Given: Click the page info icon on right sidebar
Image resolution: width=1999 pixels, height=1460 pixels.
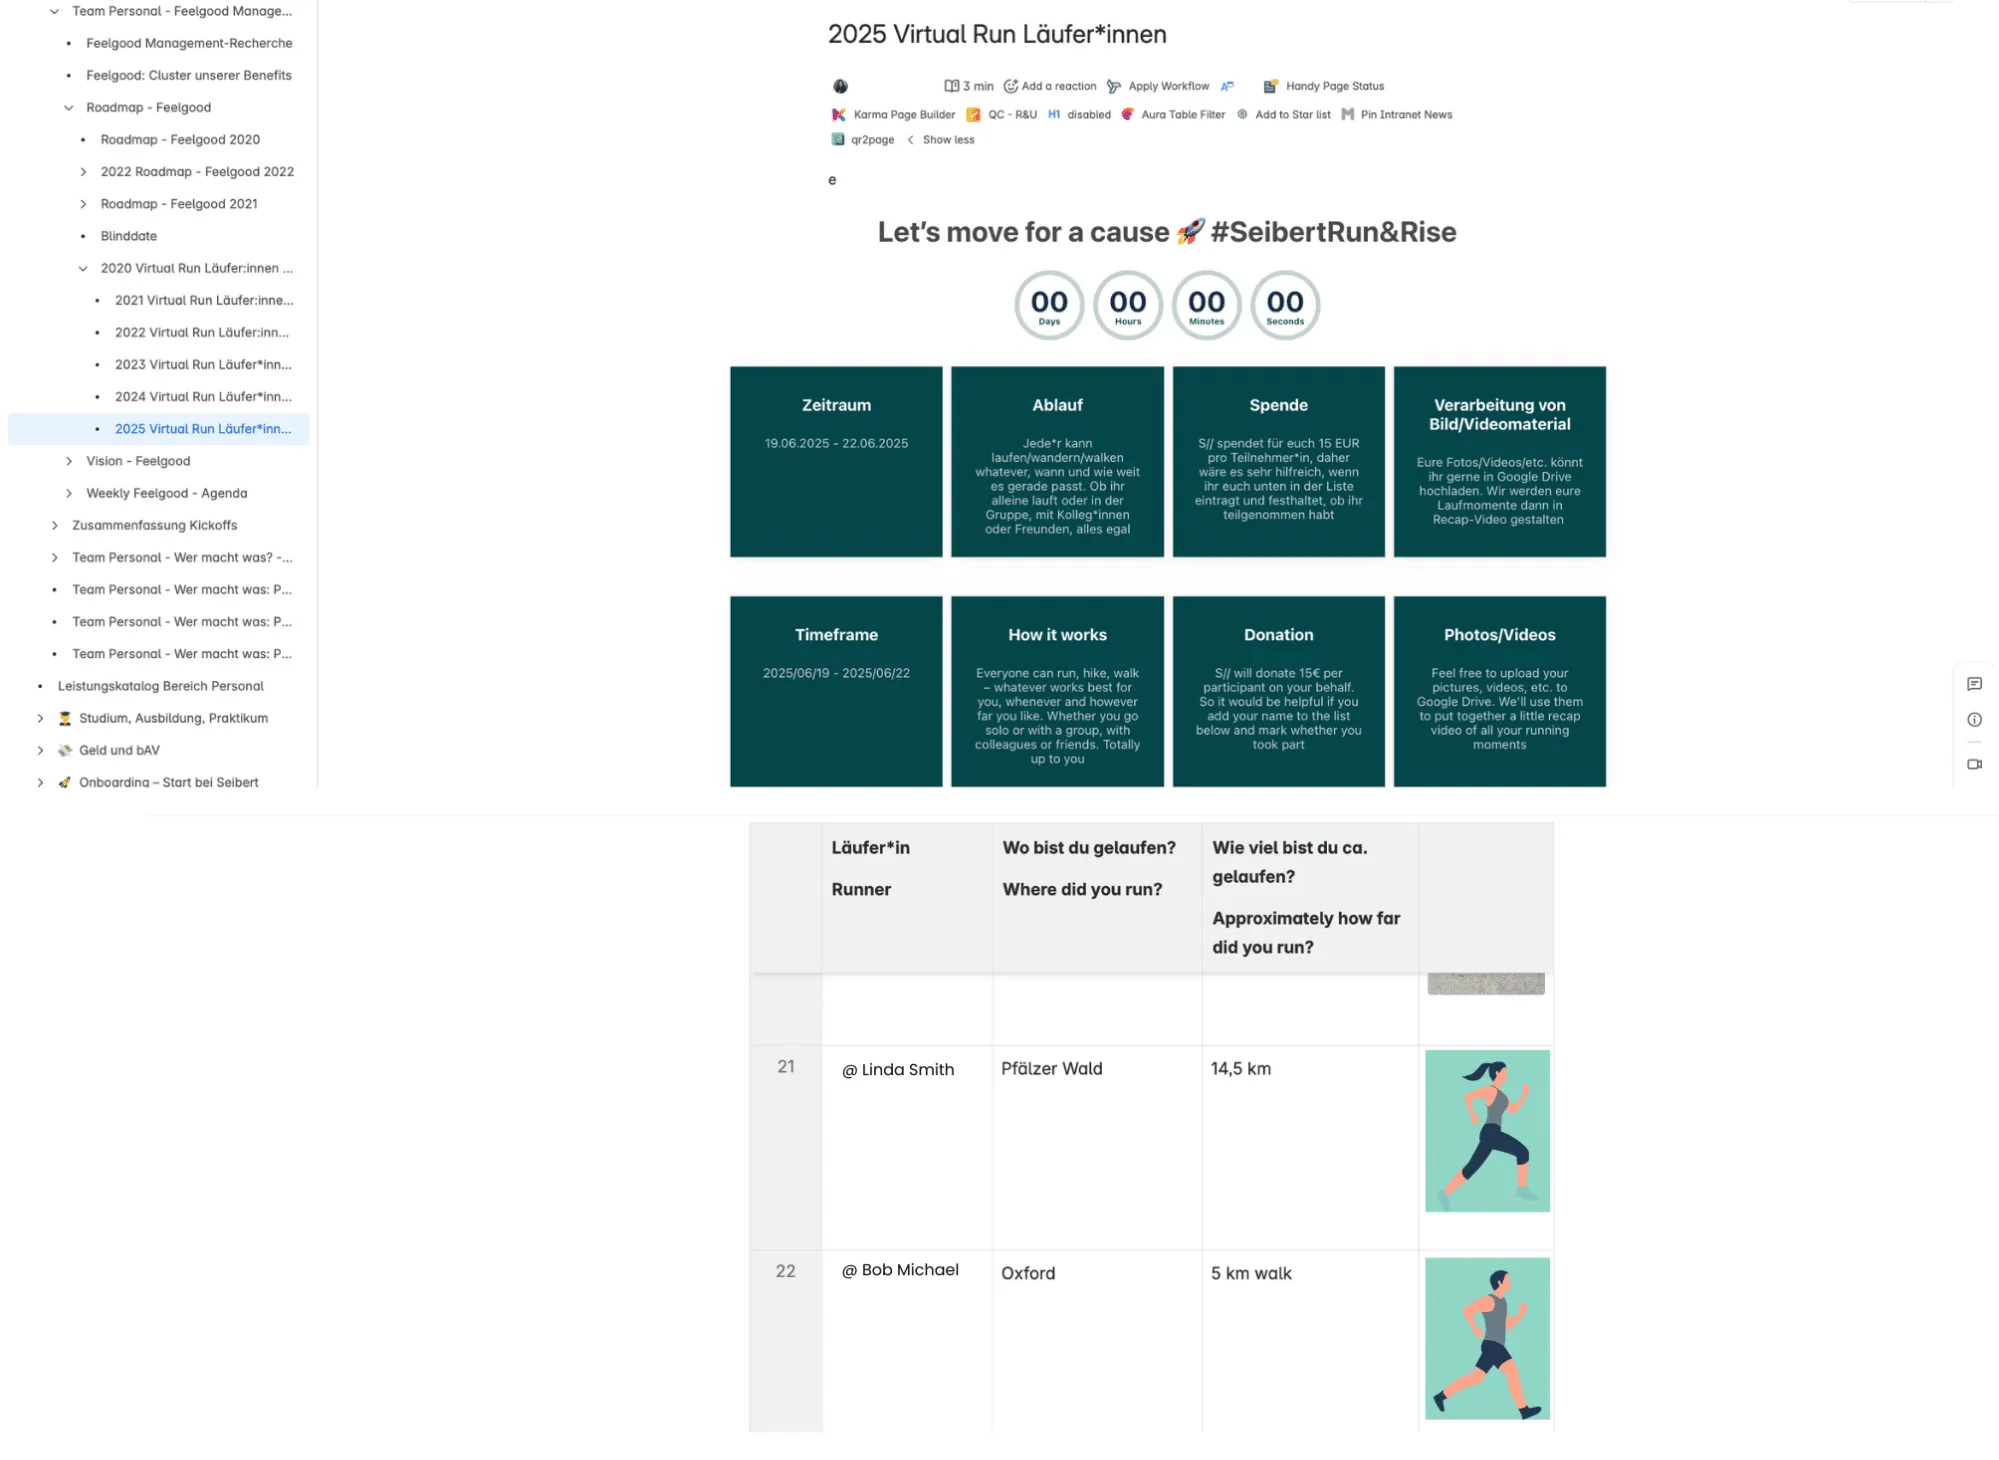Looking at the screenshot, I should (1973, 720).
